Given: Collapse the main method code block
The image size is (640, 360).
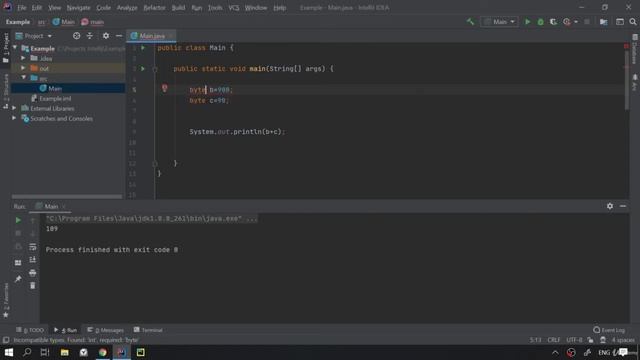Looking at the screenshot, I should coord(155,69).
